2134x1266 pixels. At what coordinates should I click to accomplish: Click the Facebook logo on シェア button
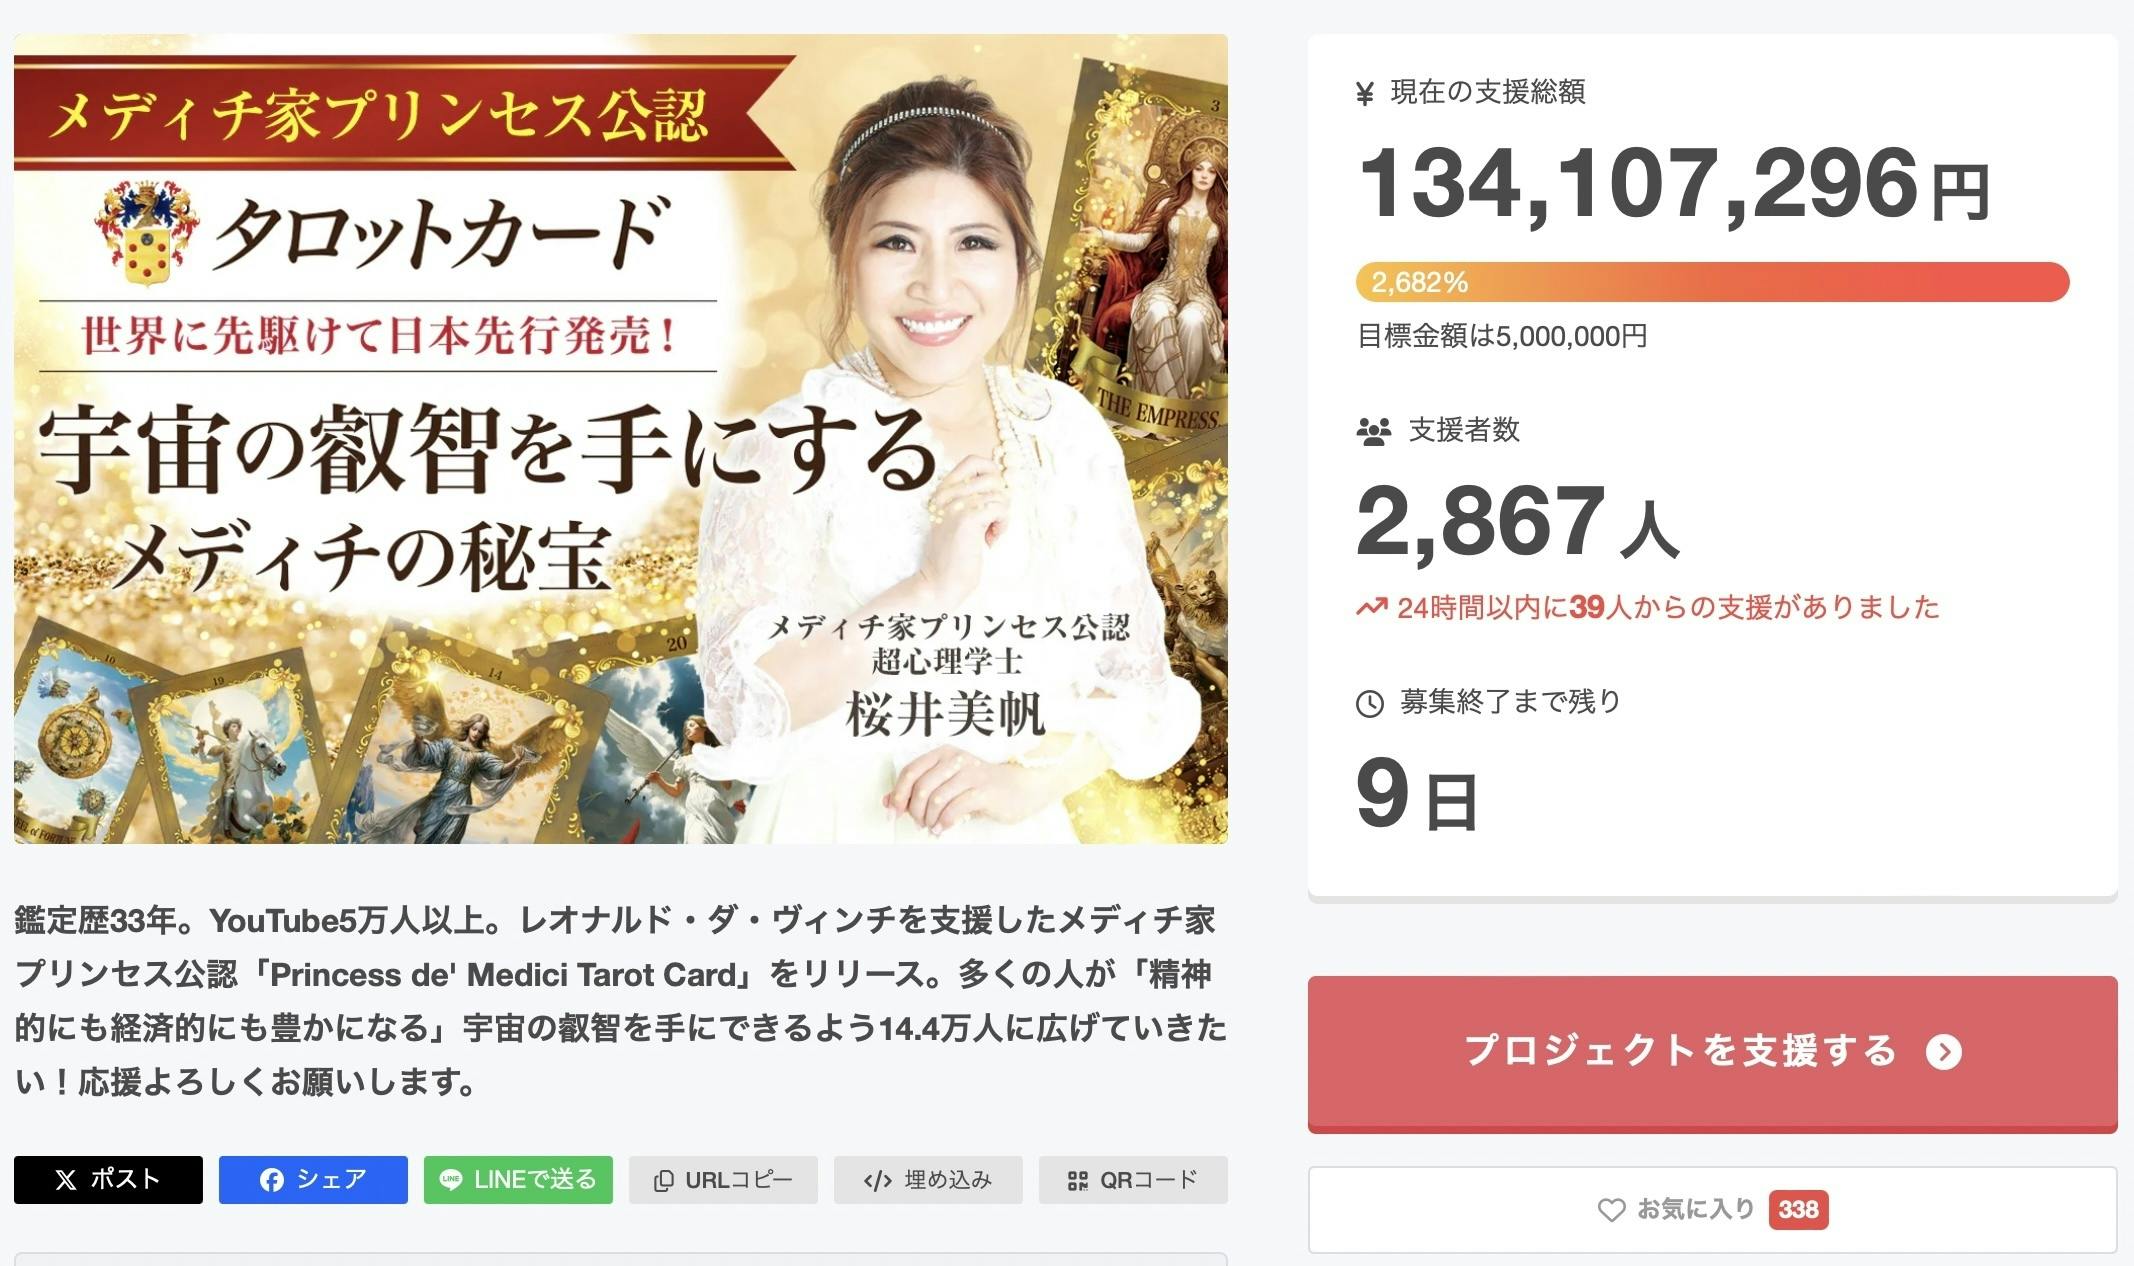pyautogui.click(x=271, y=1180)
